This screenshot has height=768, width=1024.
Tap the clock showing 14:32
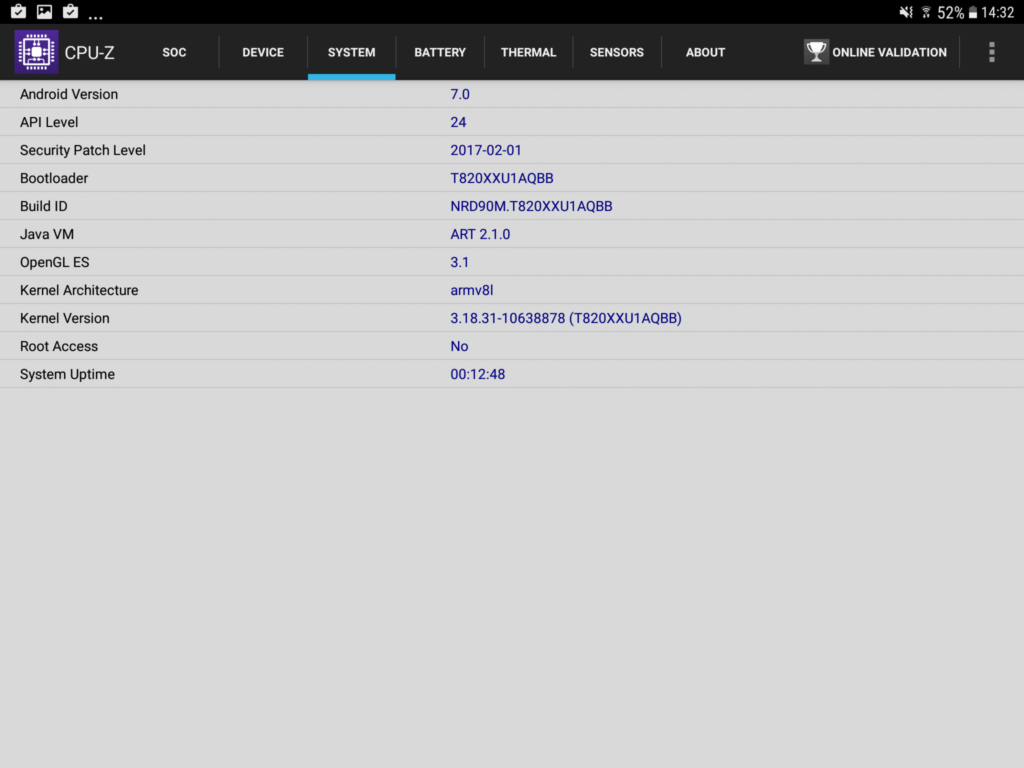(997, 12)
